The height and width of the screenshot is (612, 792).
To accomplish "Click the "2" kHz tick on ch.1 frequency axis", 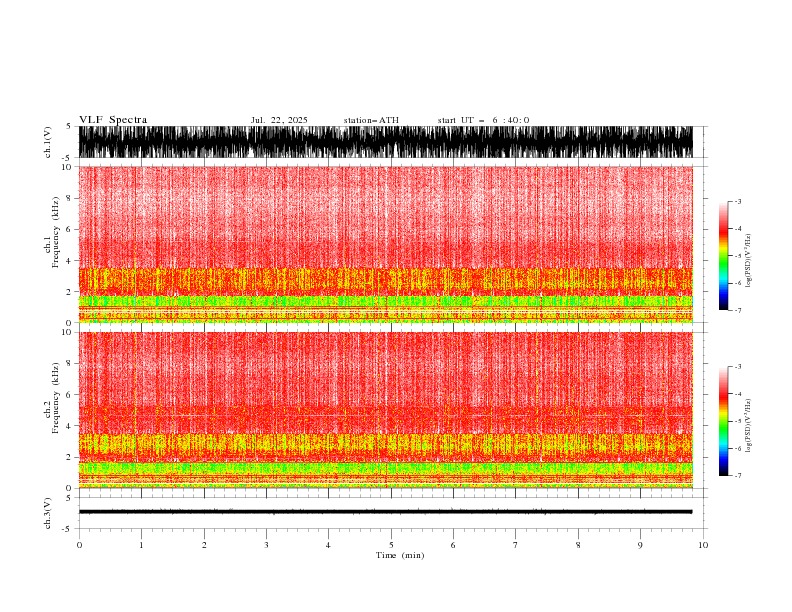I will [69, 292].
